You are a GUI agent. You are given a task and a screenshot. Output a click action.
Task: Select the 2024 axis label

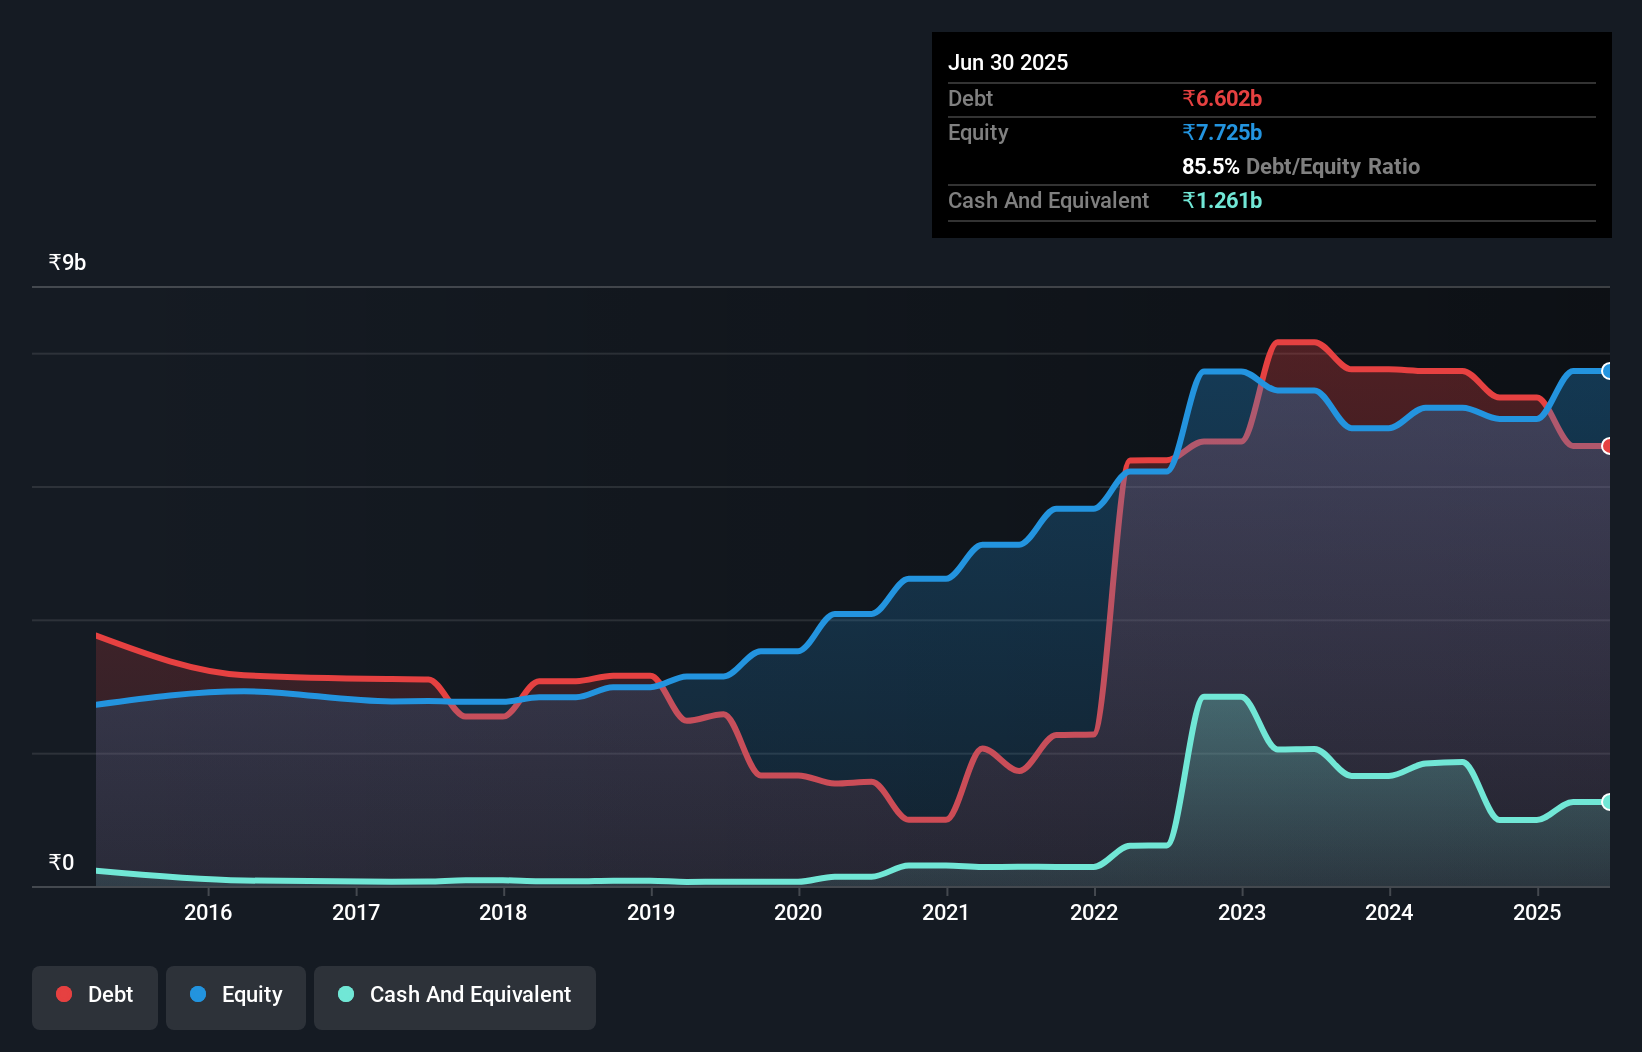pos(1389,912)
